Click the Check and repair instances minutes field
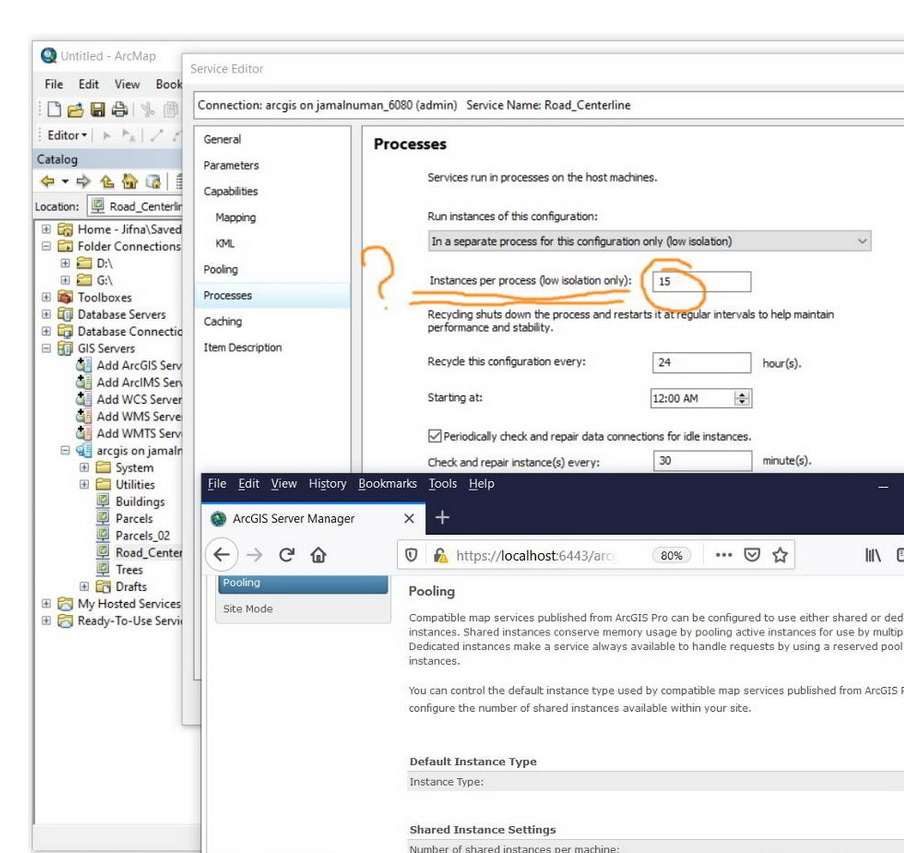 [703, 461]
